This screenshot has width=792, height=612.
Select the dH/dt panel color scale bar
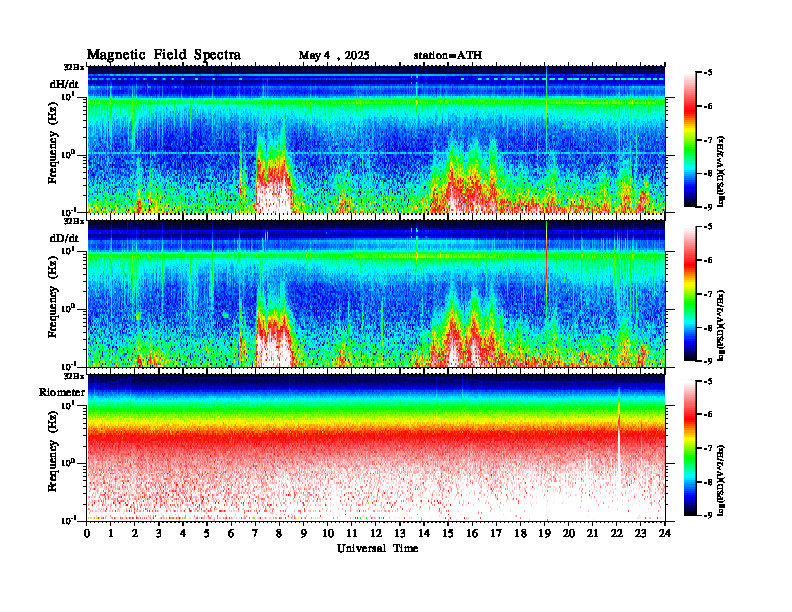point(689,140)
